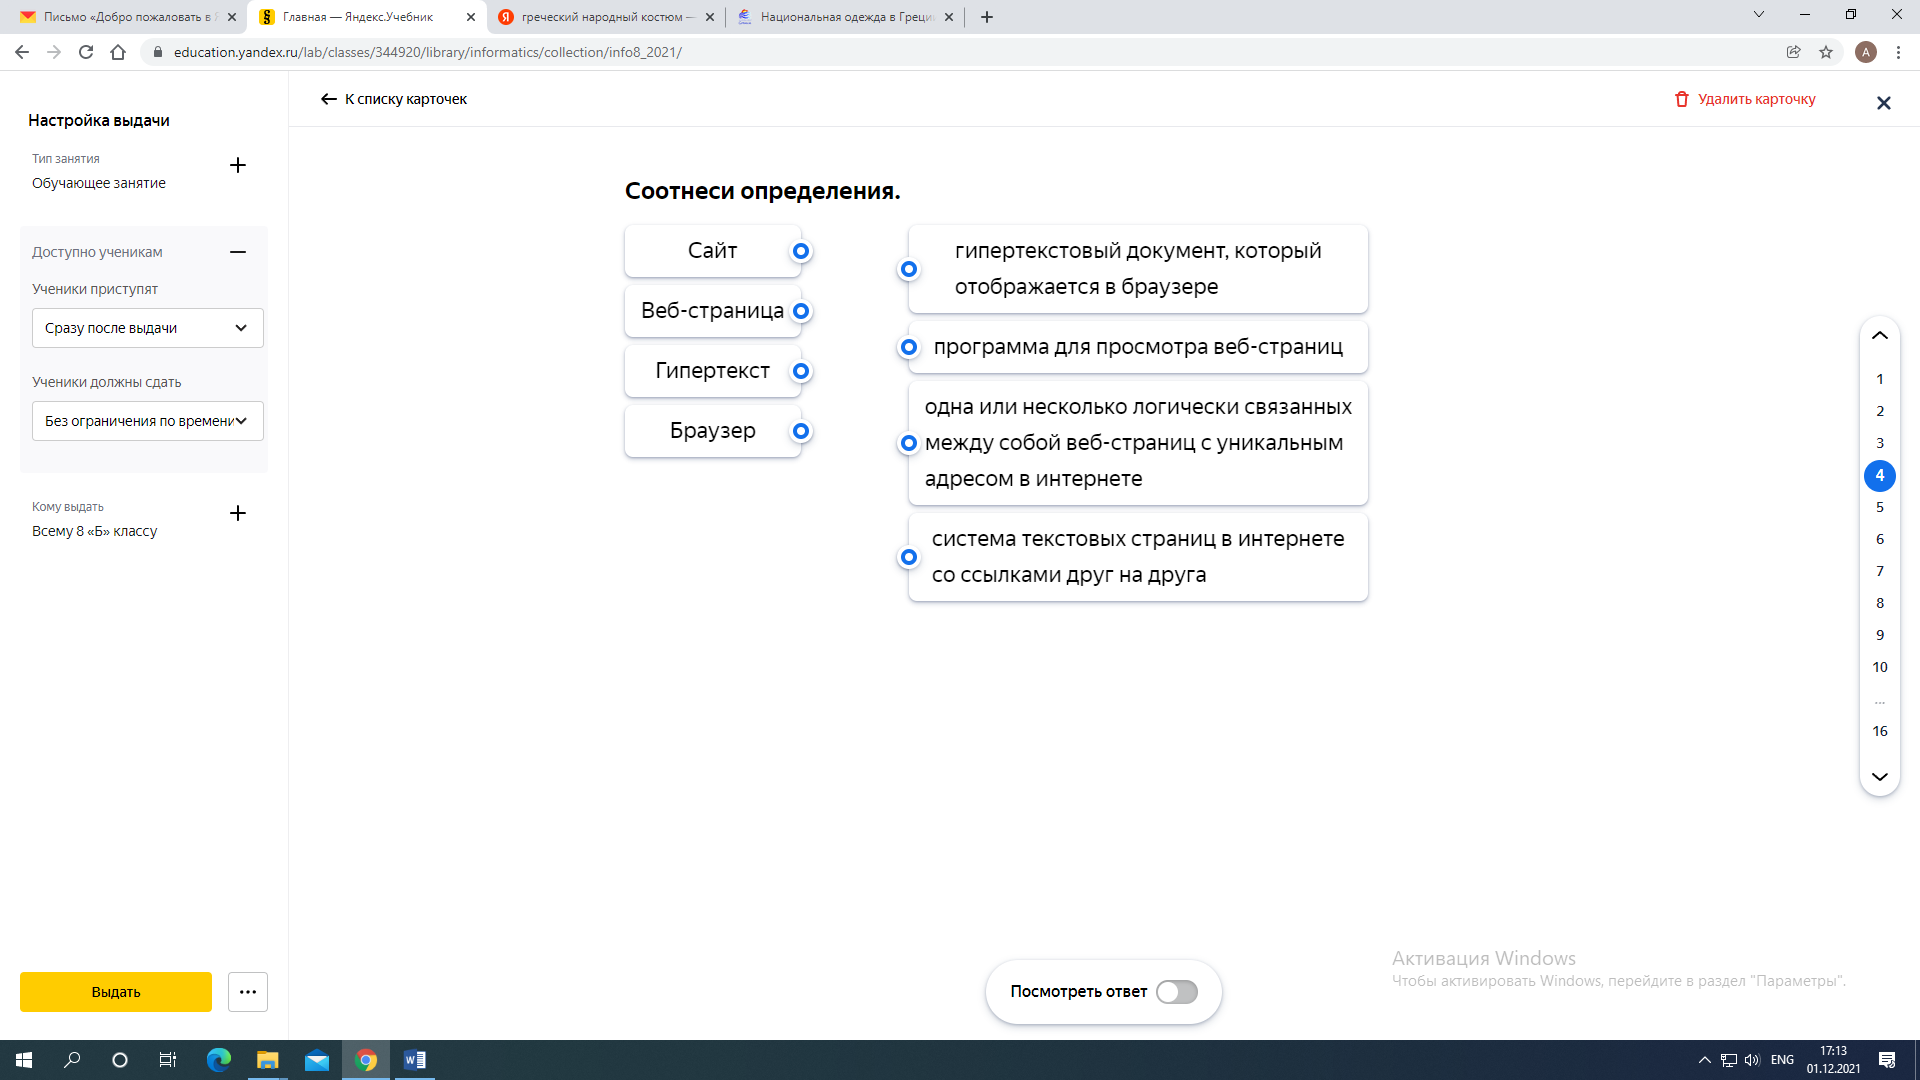Share this page from the address bar
This screenshot has height=1080, width=1920.
1794,52
